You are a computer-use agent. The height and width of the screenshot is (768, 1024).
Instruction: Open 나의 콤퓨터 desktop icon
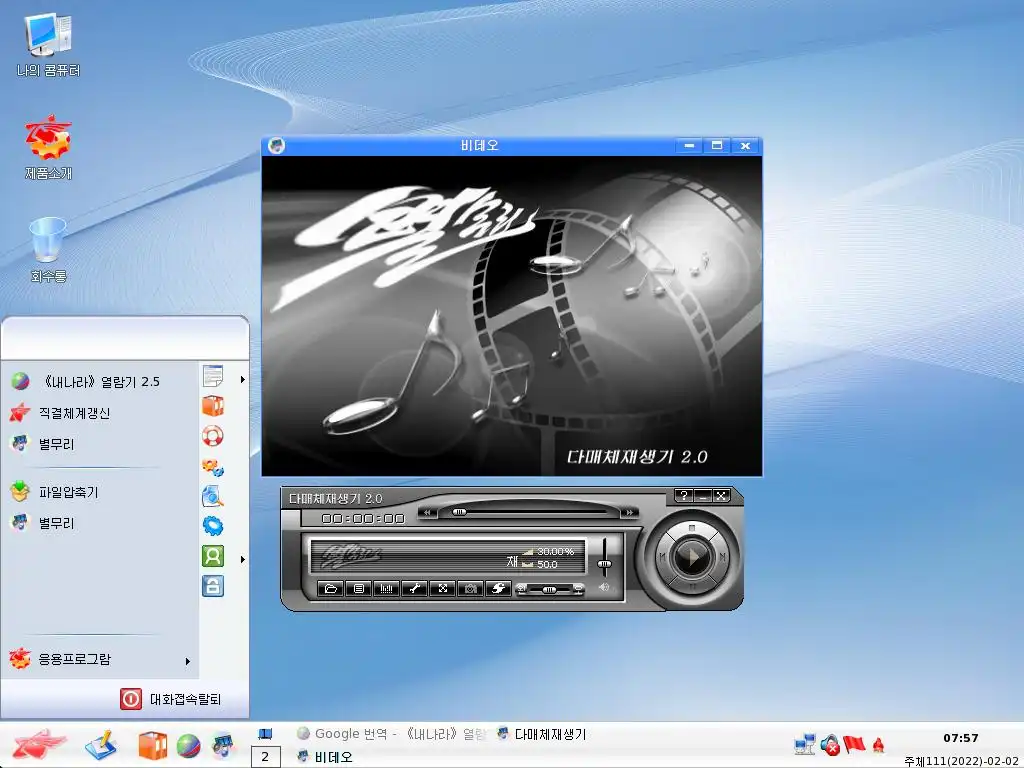tap(48, 46)
